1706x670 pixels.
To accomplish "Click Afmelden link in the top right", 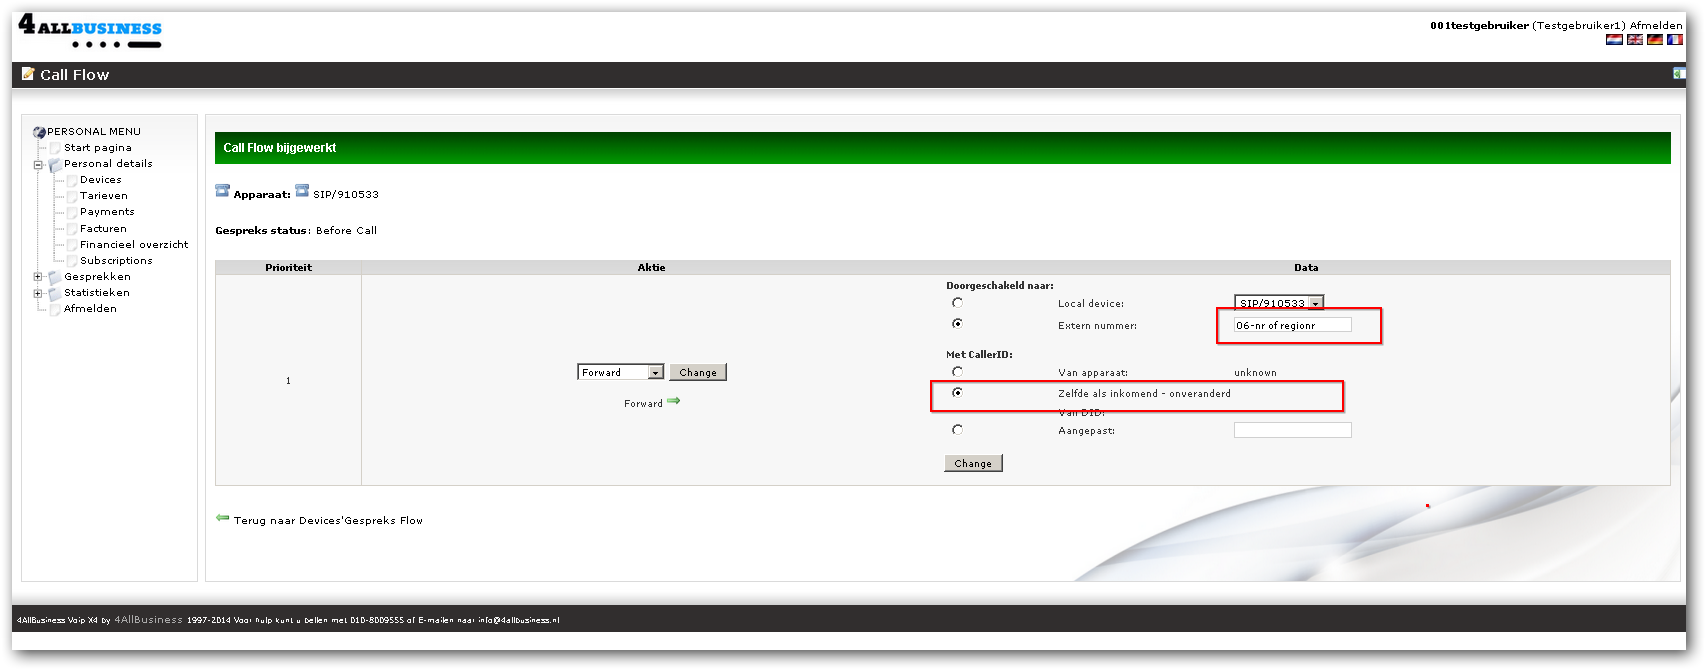I will [1655, 25].
